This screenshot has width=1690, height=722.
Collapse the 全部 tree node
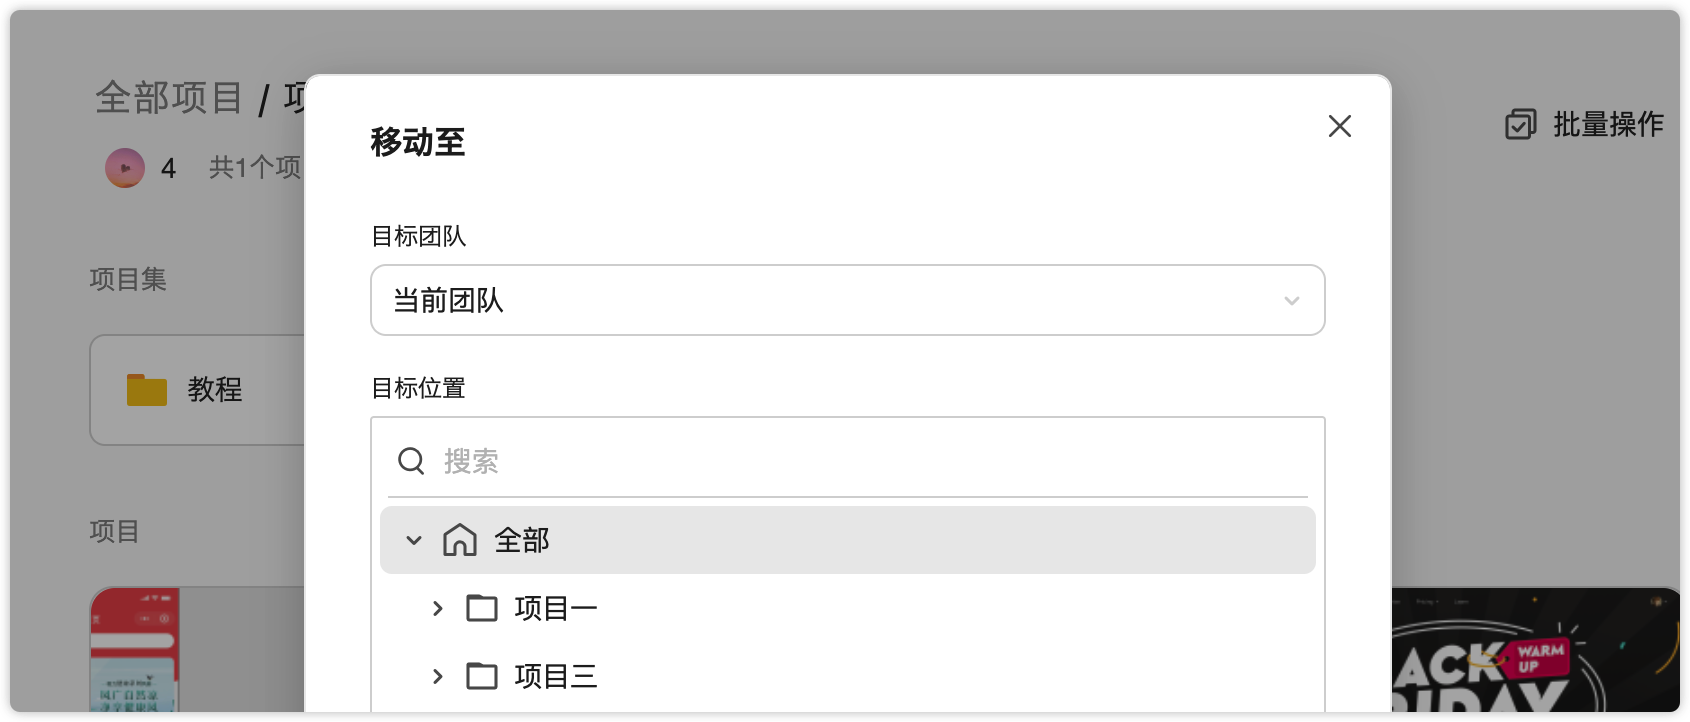[414, 541]
